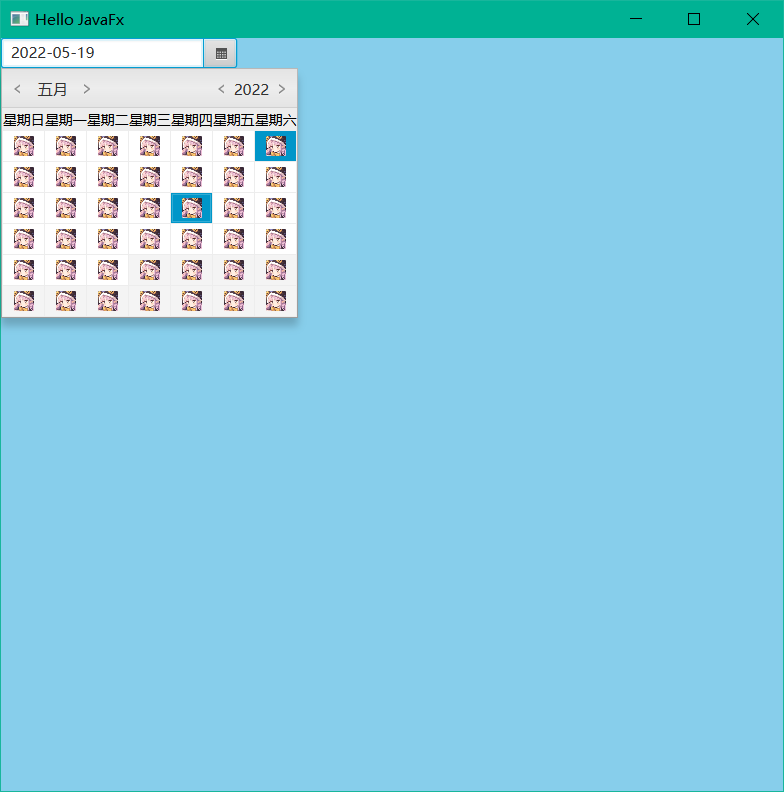Pick the first Sunday image cell of May
Screen dimensions: 784x792
coord(24,146)
